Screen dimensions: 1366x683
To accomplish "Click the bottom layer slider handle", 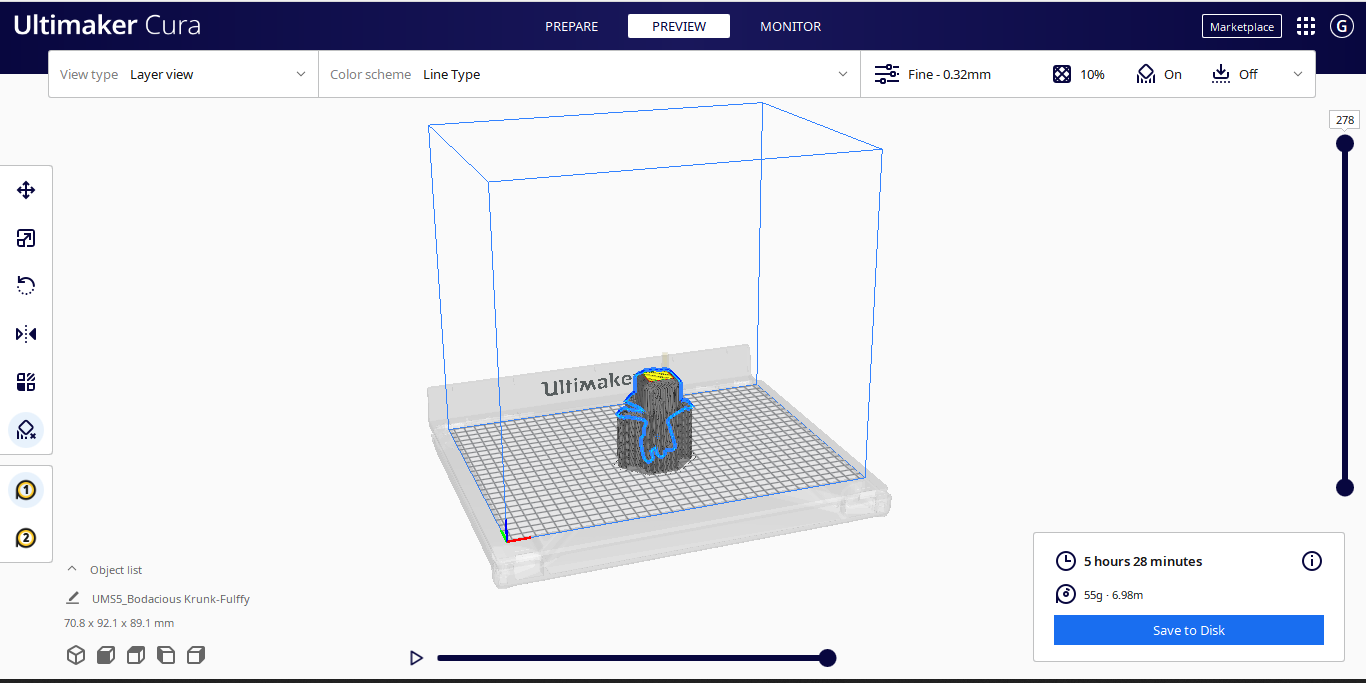I will click(x=1345, y=487).
